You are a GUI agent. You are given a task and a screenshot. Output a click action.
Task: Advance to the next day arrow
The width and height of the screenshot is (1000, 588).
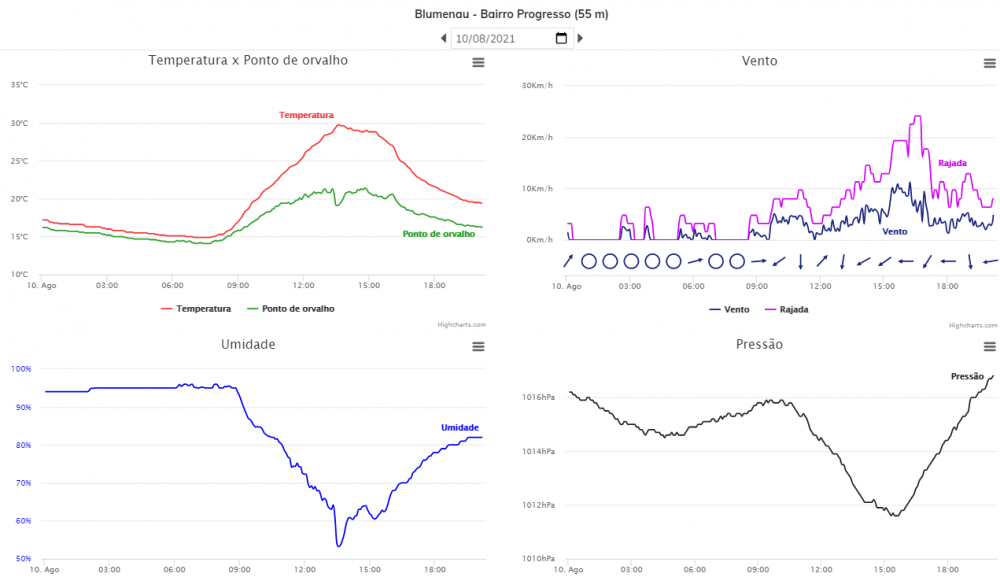(x=580, y=39)
